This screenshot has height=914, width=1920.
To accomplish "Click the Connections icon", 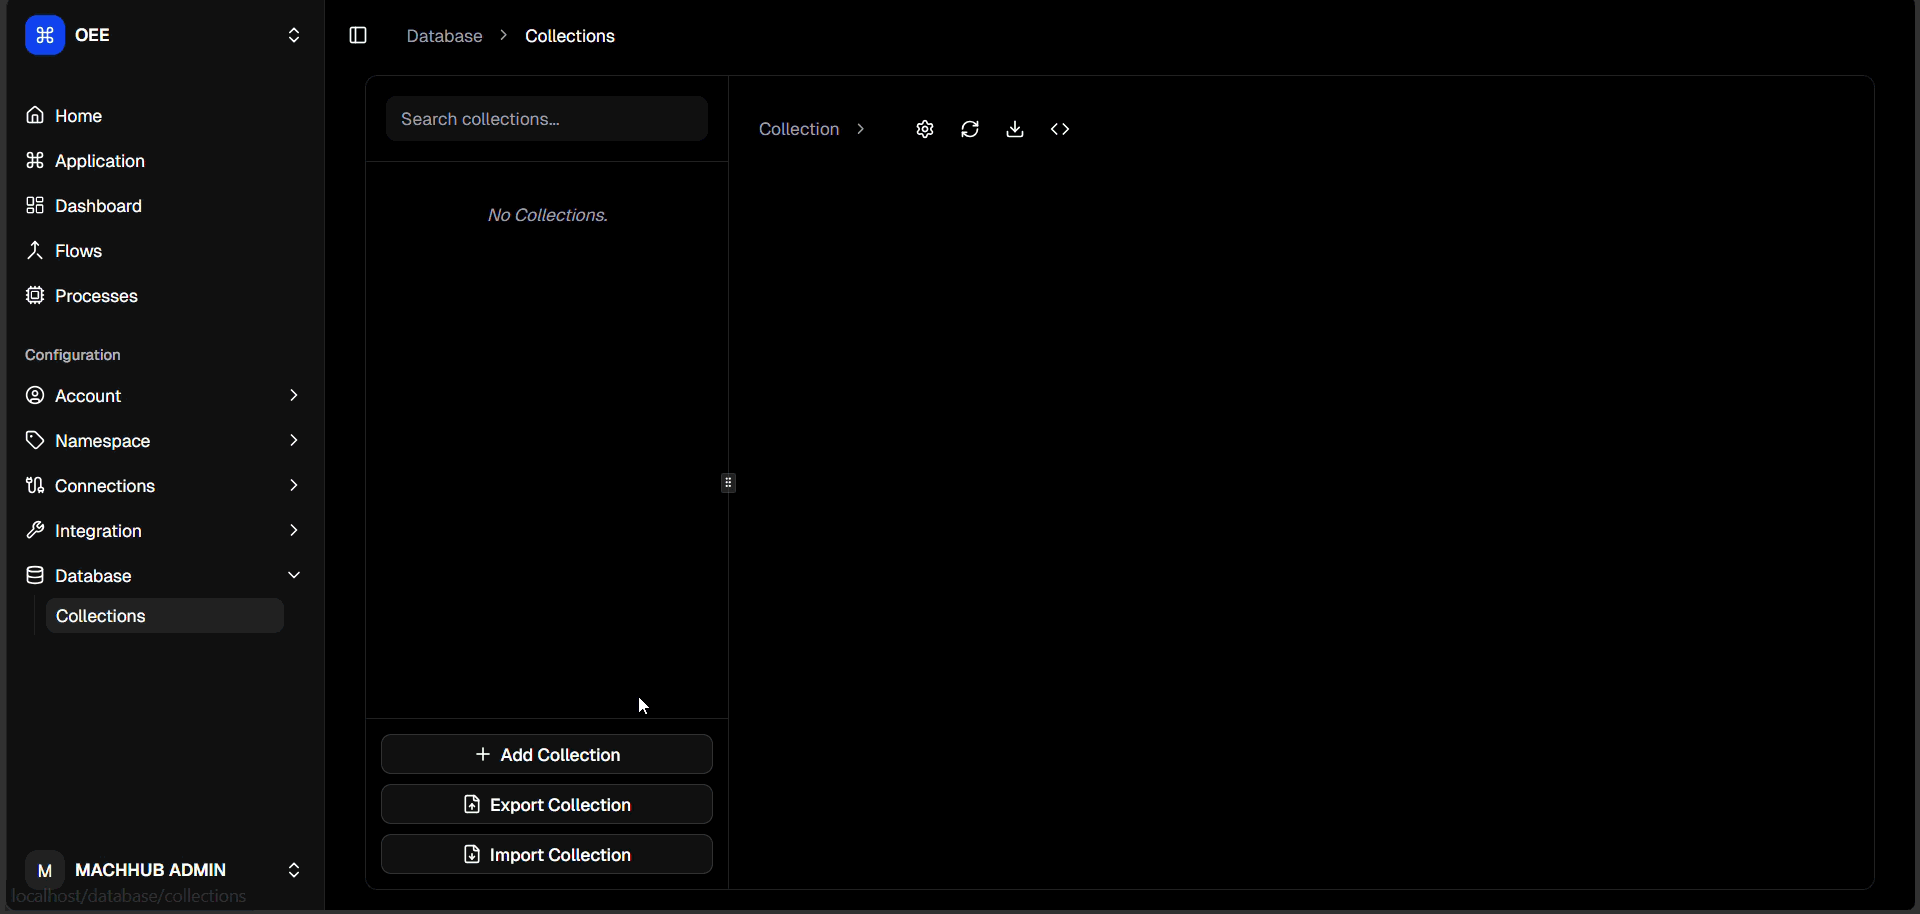I will [35, 485].
